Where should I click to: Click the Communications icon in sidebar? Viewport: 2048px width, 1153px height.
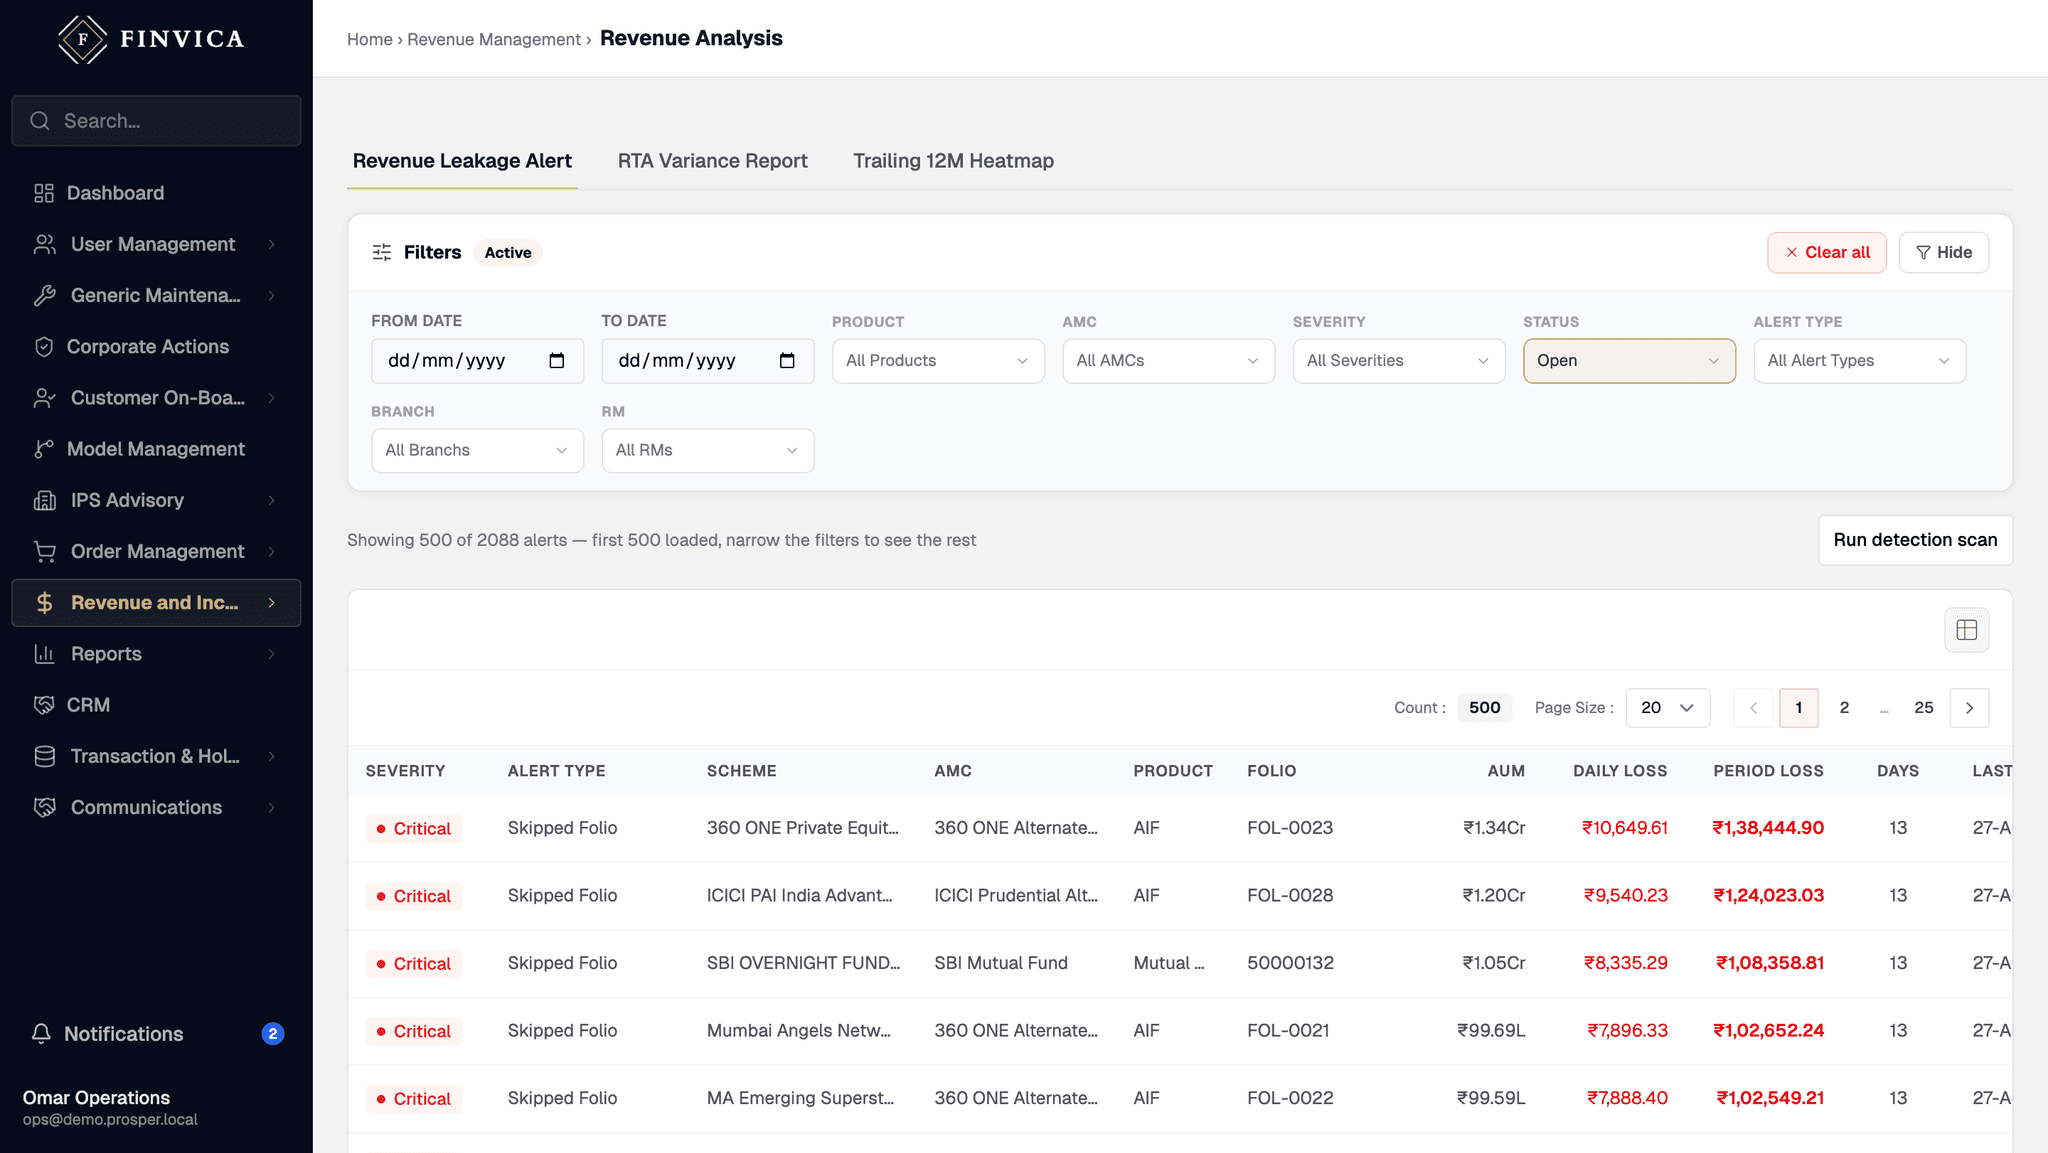tap(44, 807)
